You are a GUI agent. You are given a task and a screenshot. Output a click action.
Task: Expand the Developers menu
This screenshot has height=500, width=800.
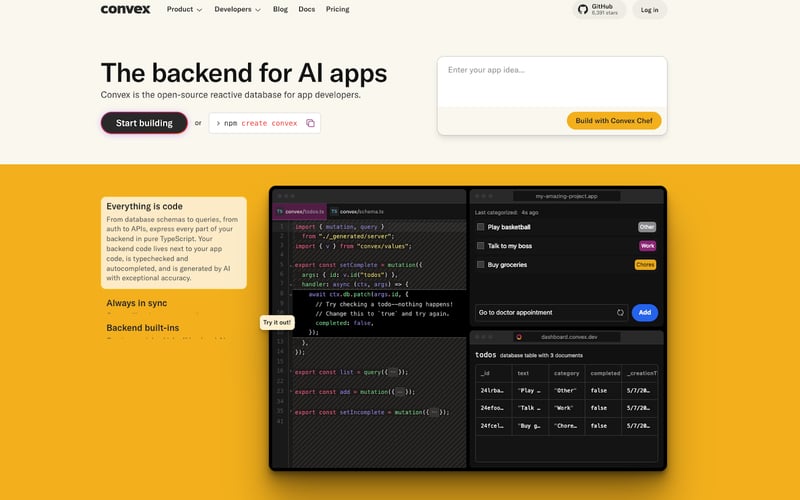(x=237, y=9)
